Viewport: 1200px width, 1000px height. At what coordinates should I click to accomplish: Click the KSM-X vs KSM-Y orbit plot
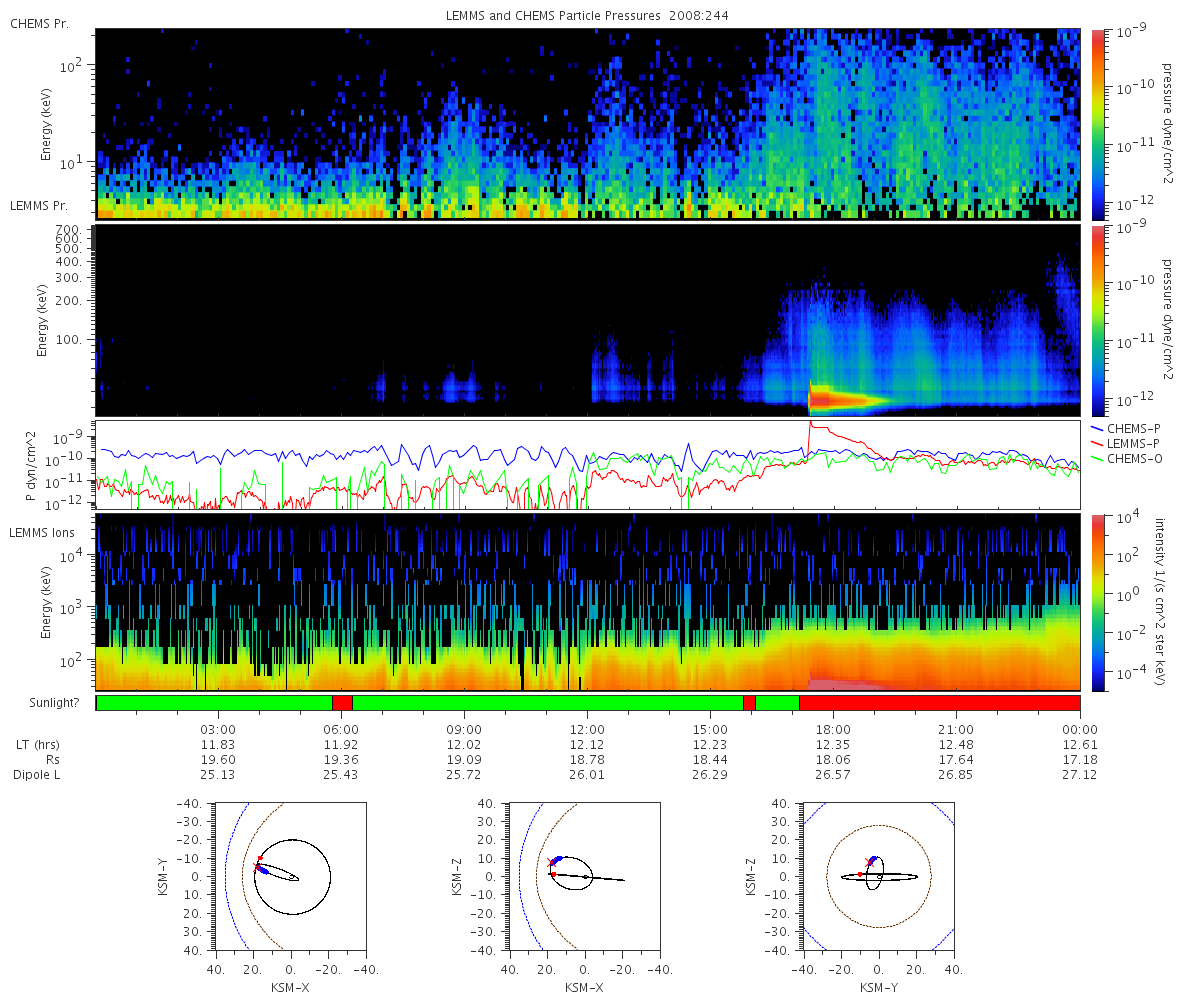[291, 875]
